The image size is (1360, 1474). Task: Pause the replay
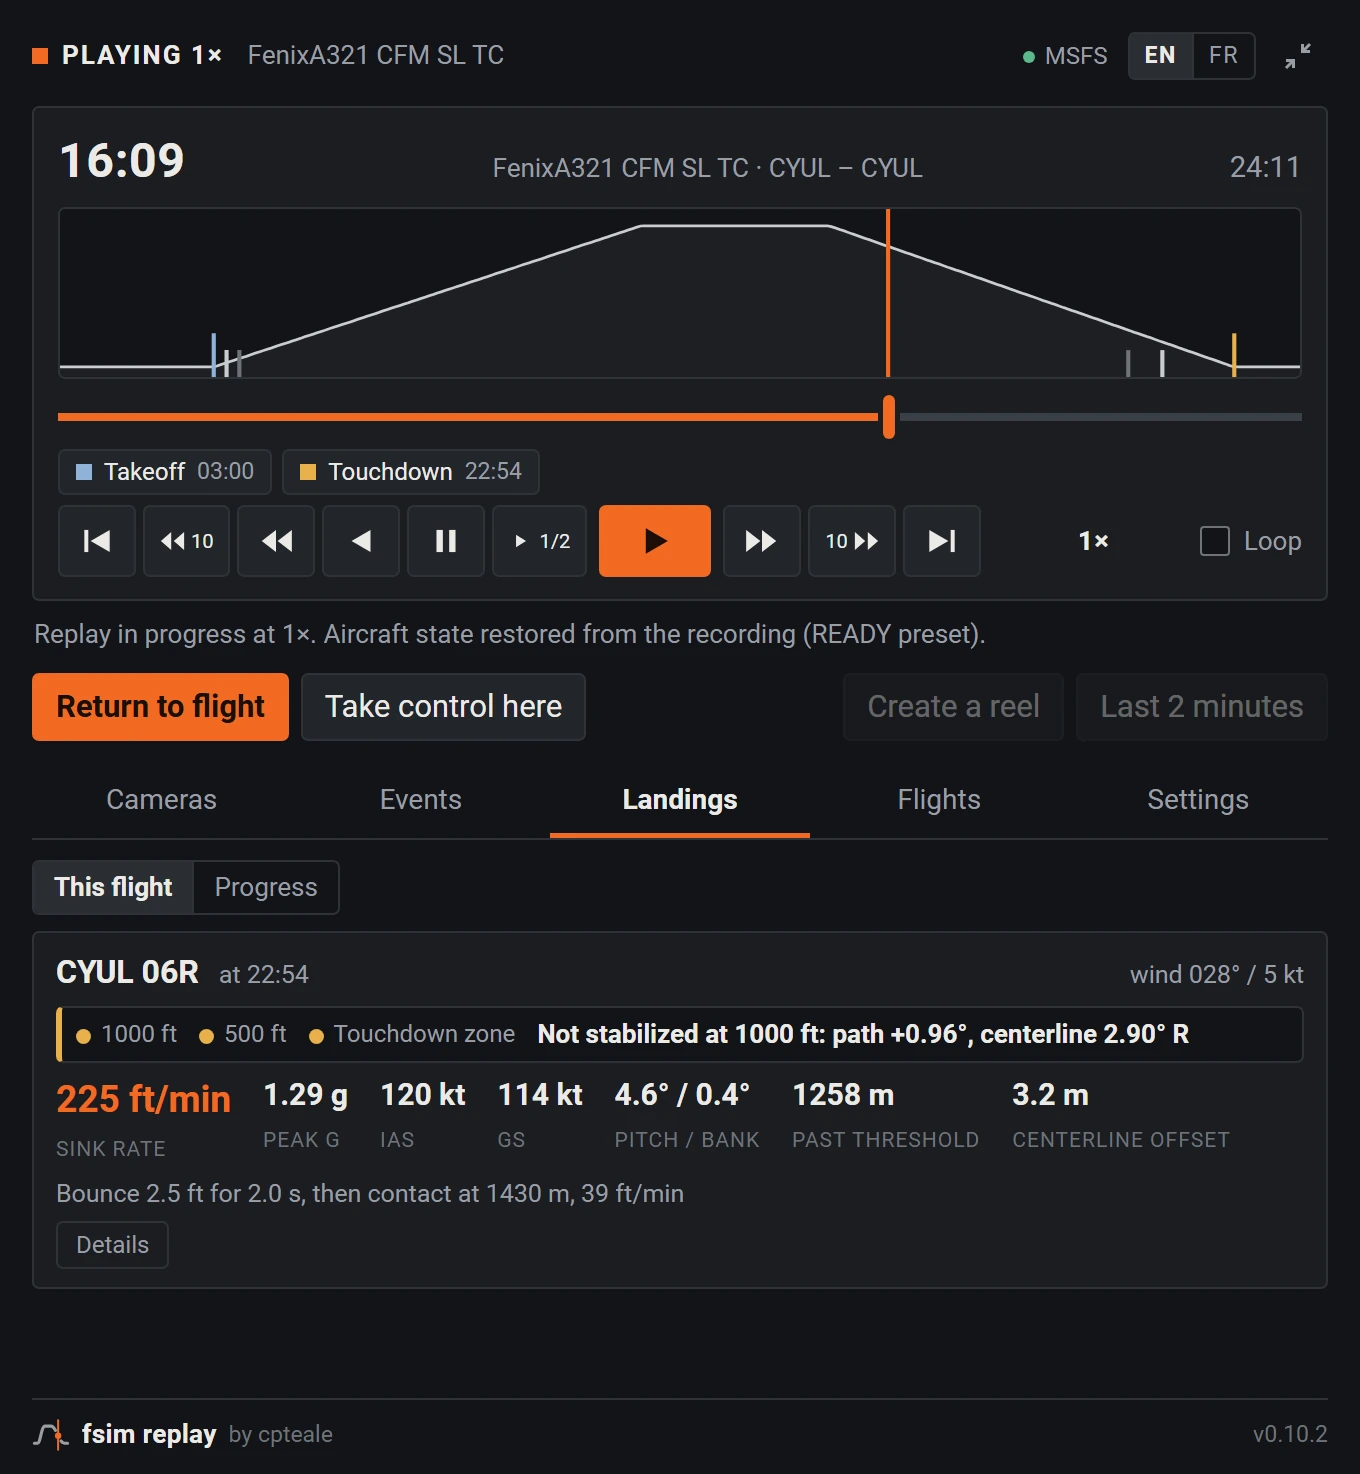coord(446,541)
